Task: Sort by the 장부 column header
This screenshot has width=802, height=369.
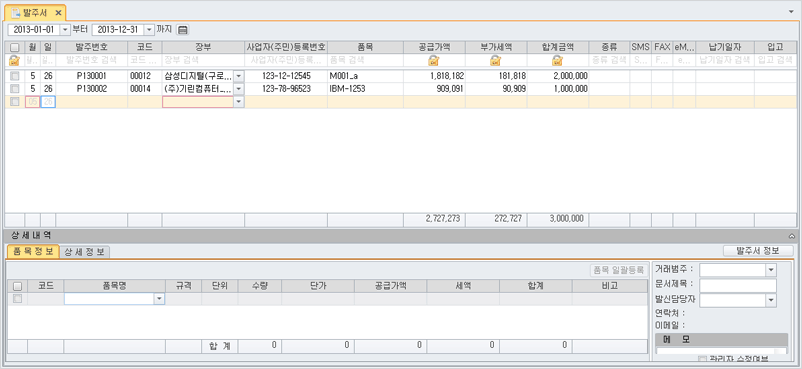Action: tap(203, 47)
